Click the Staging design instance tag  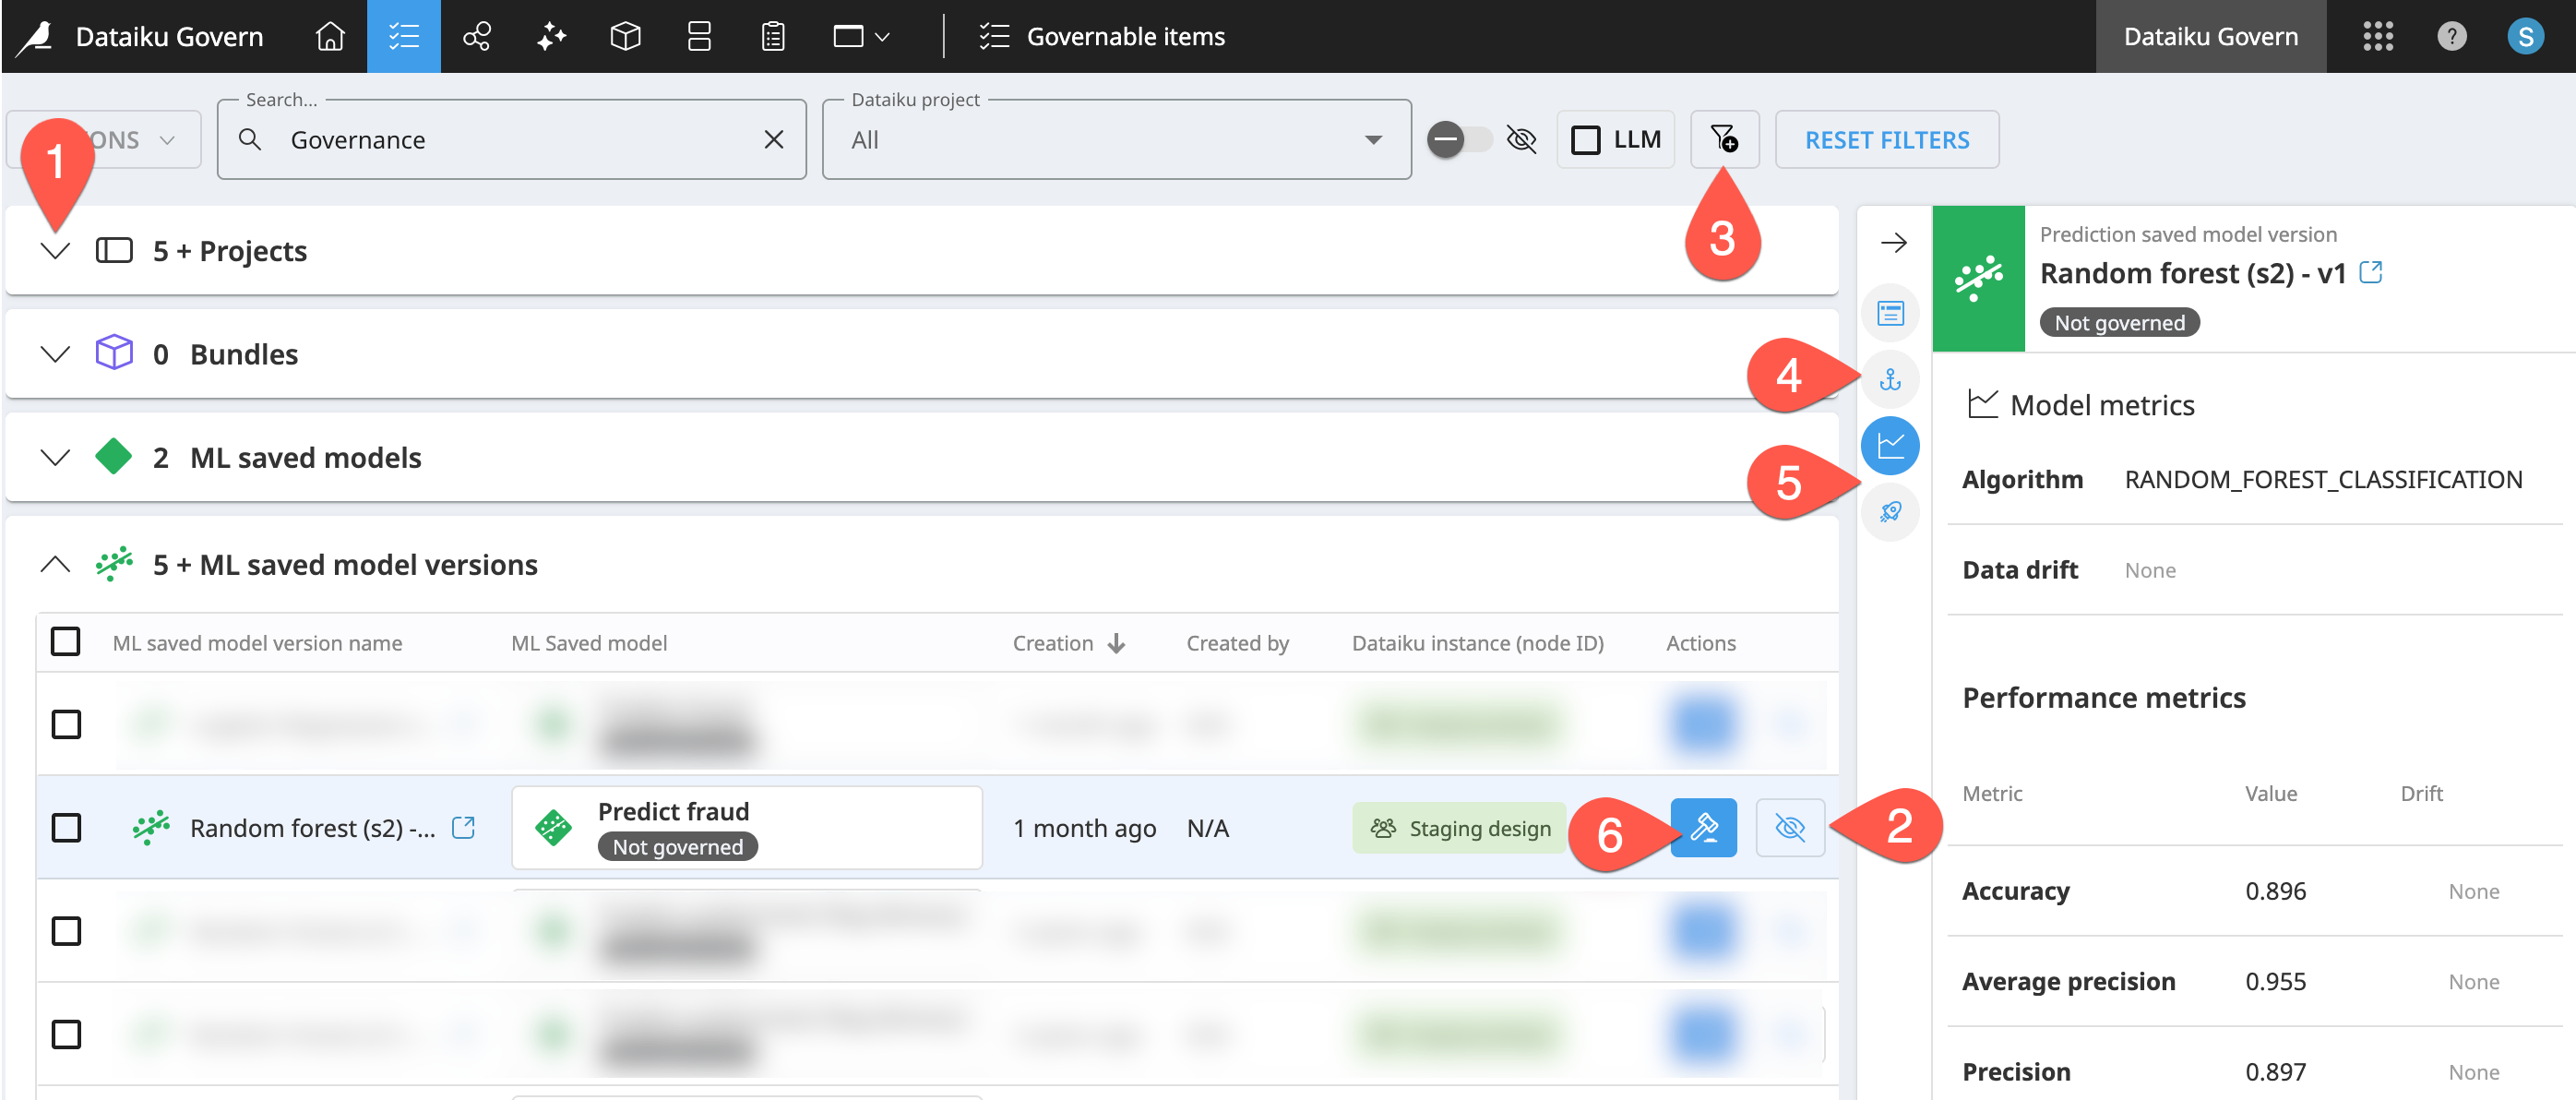1458,828
